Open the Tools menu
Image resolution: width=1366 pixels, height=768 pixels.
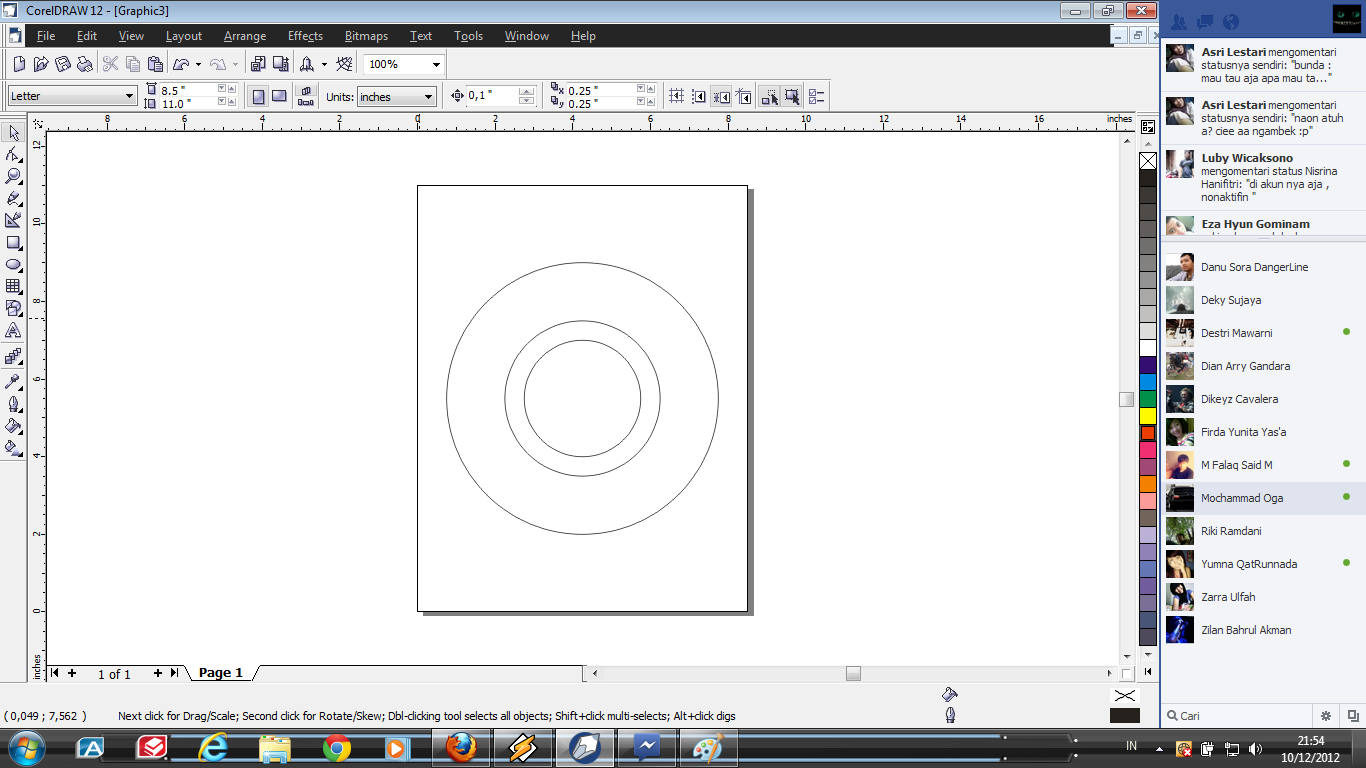pyautogui.click(x=468, y=36)
